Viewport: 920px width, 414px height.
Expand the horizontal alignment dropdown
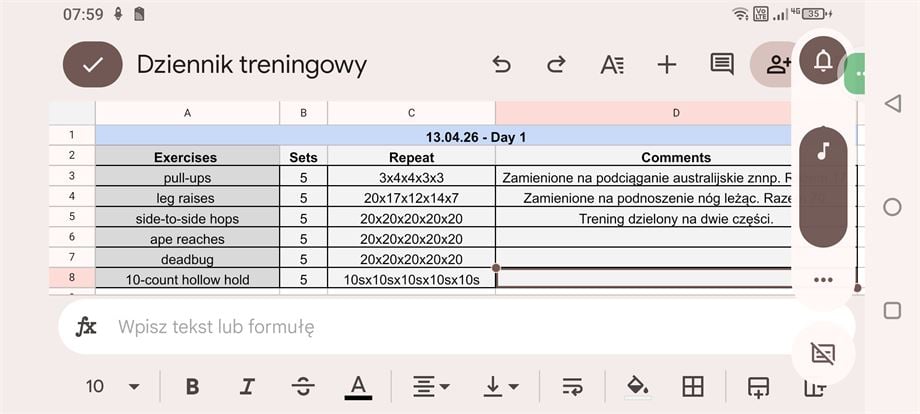(x=432, y=387)
